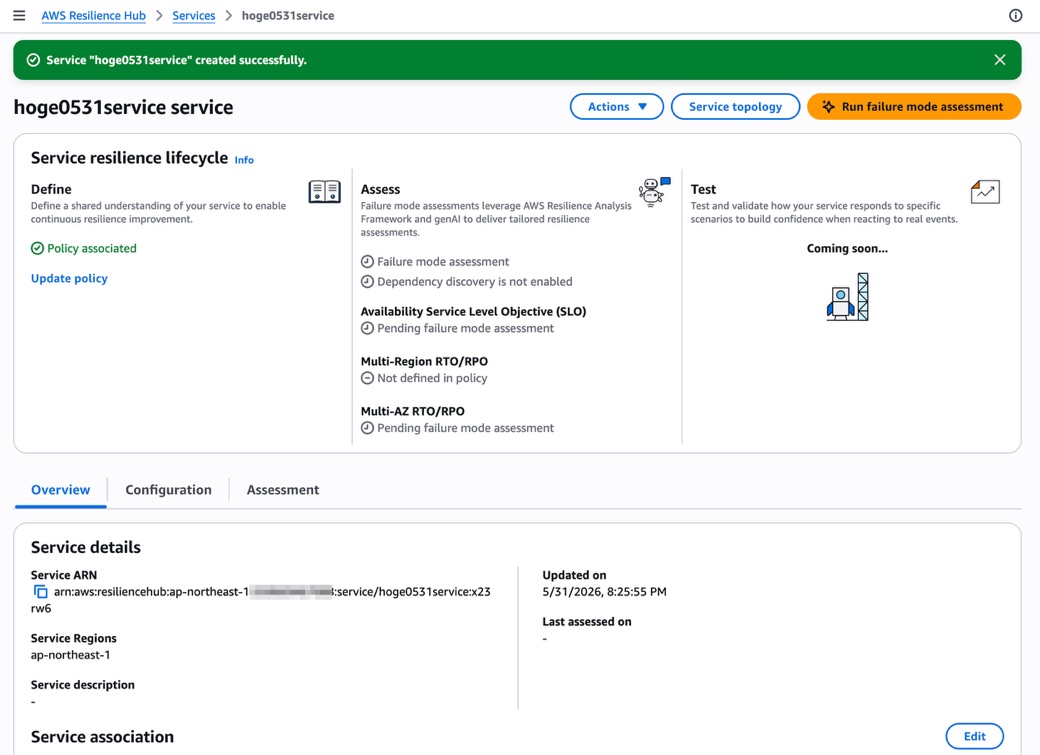Screen dimensions: 1040x755
Task: Click the clock icon beside Dependency discovery
Action: 367,281
